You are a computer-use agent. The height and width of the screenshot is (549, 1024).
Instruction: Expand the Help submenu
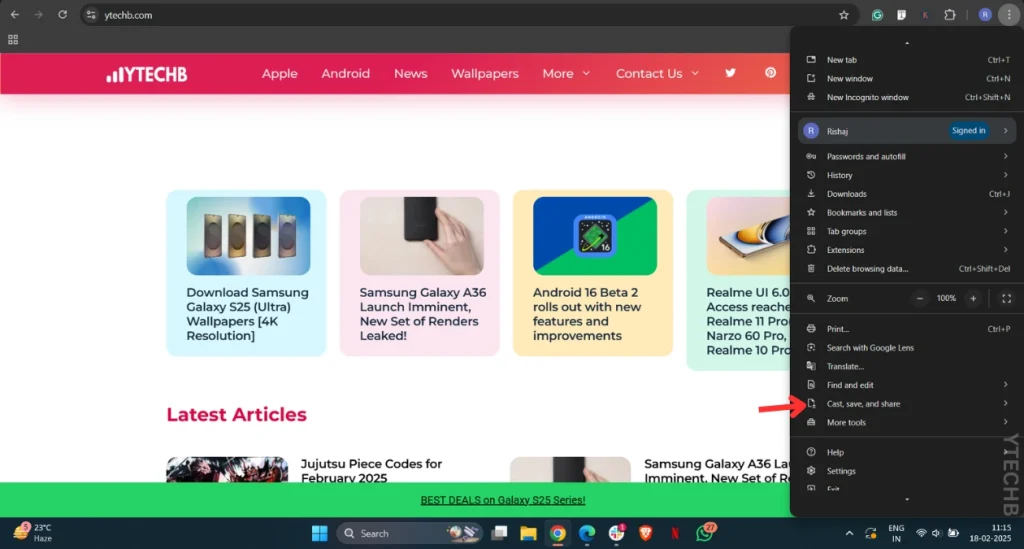click(908, 452)
